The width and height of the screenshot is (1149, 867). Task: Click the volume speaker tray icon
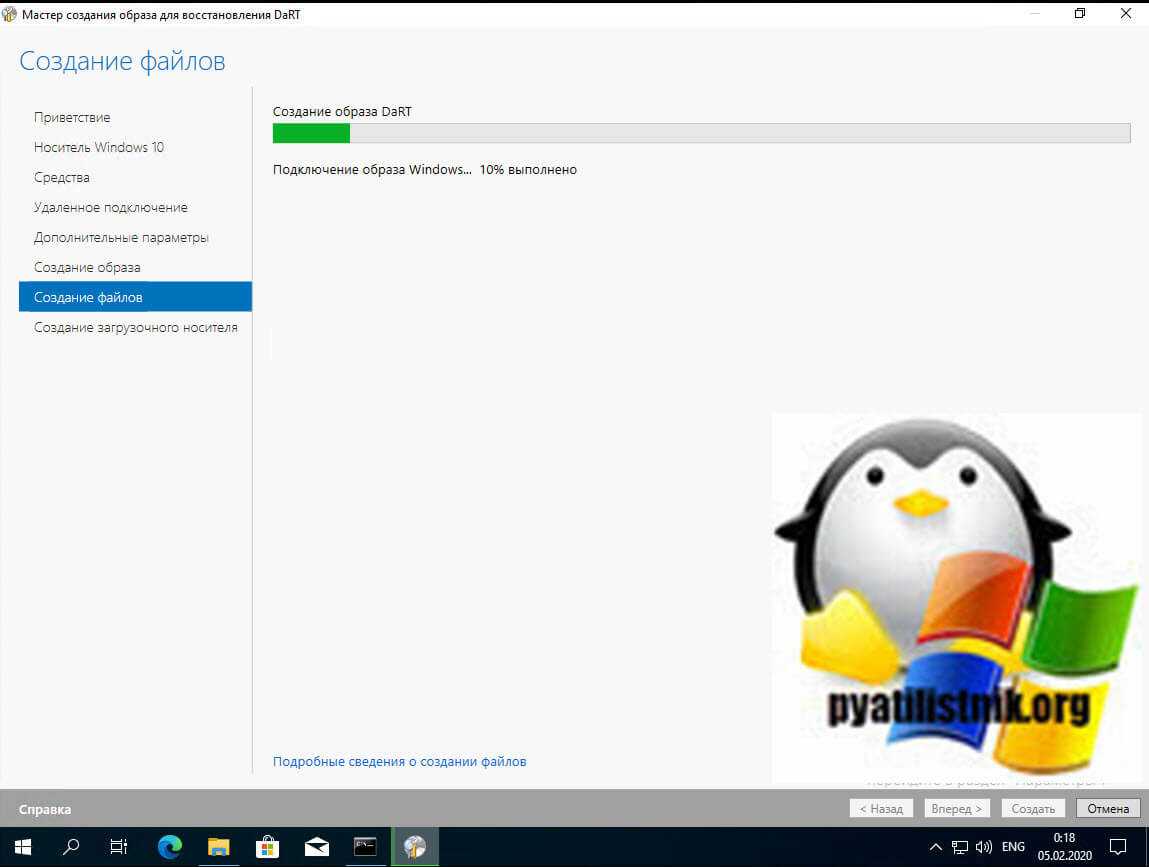pyautogui.click(x=983, y=846)
